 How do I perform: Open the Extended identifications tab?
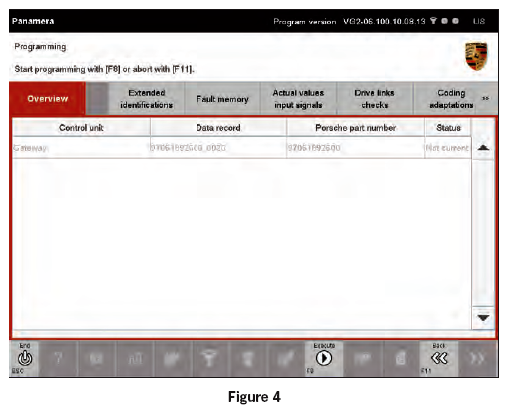[147, 99]
